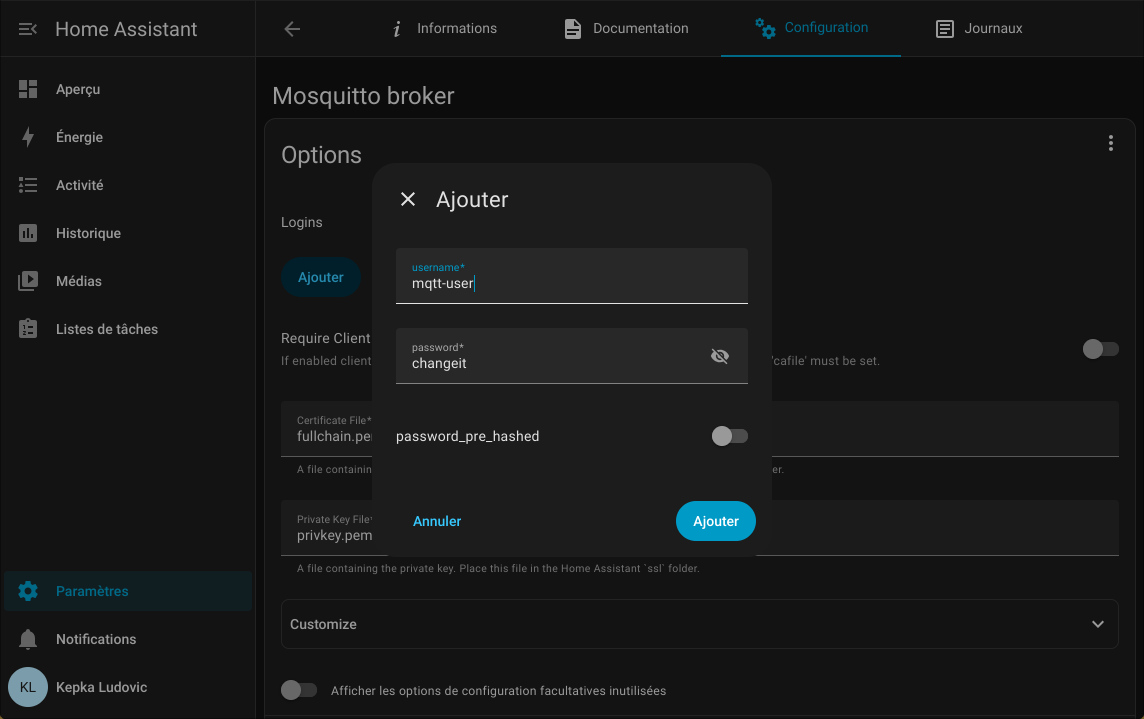Close the Ajouter dialog with X
This screenshot has width=1144, height=719.
[408, 199]
